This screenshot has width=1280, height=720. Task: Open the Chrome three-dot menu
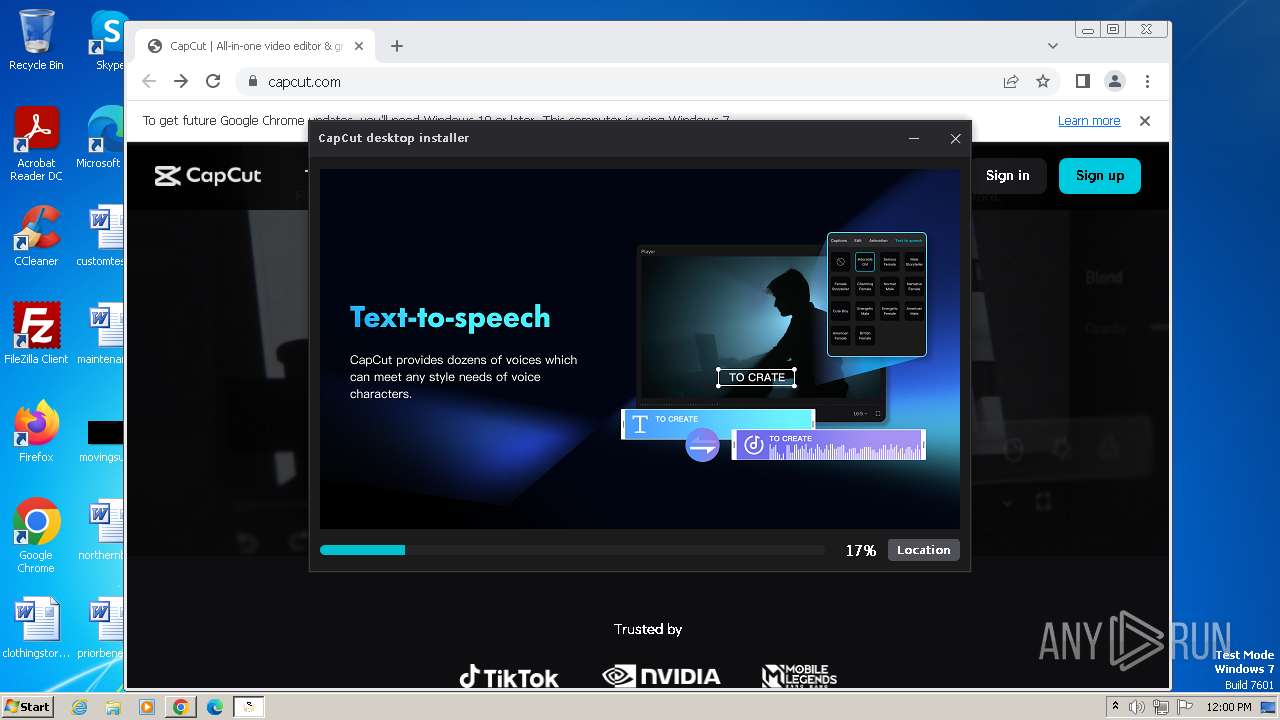[1147, 81]
